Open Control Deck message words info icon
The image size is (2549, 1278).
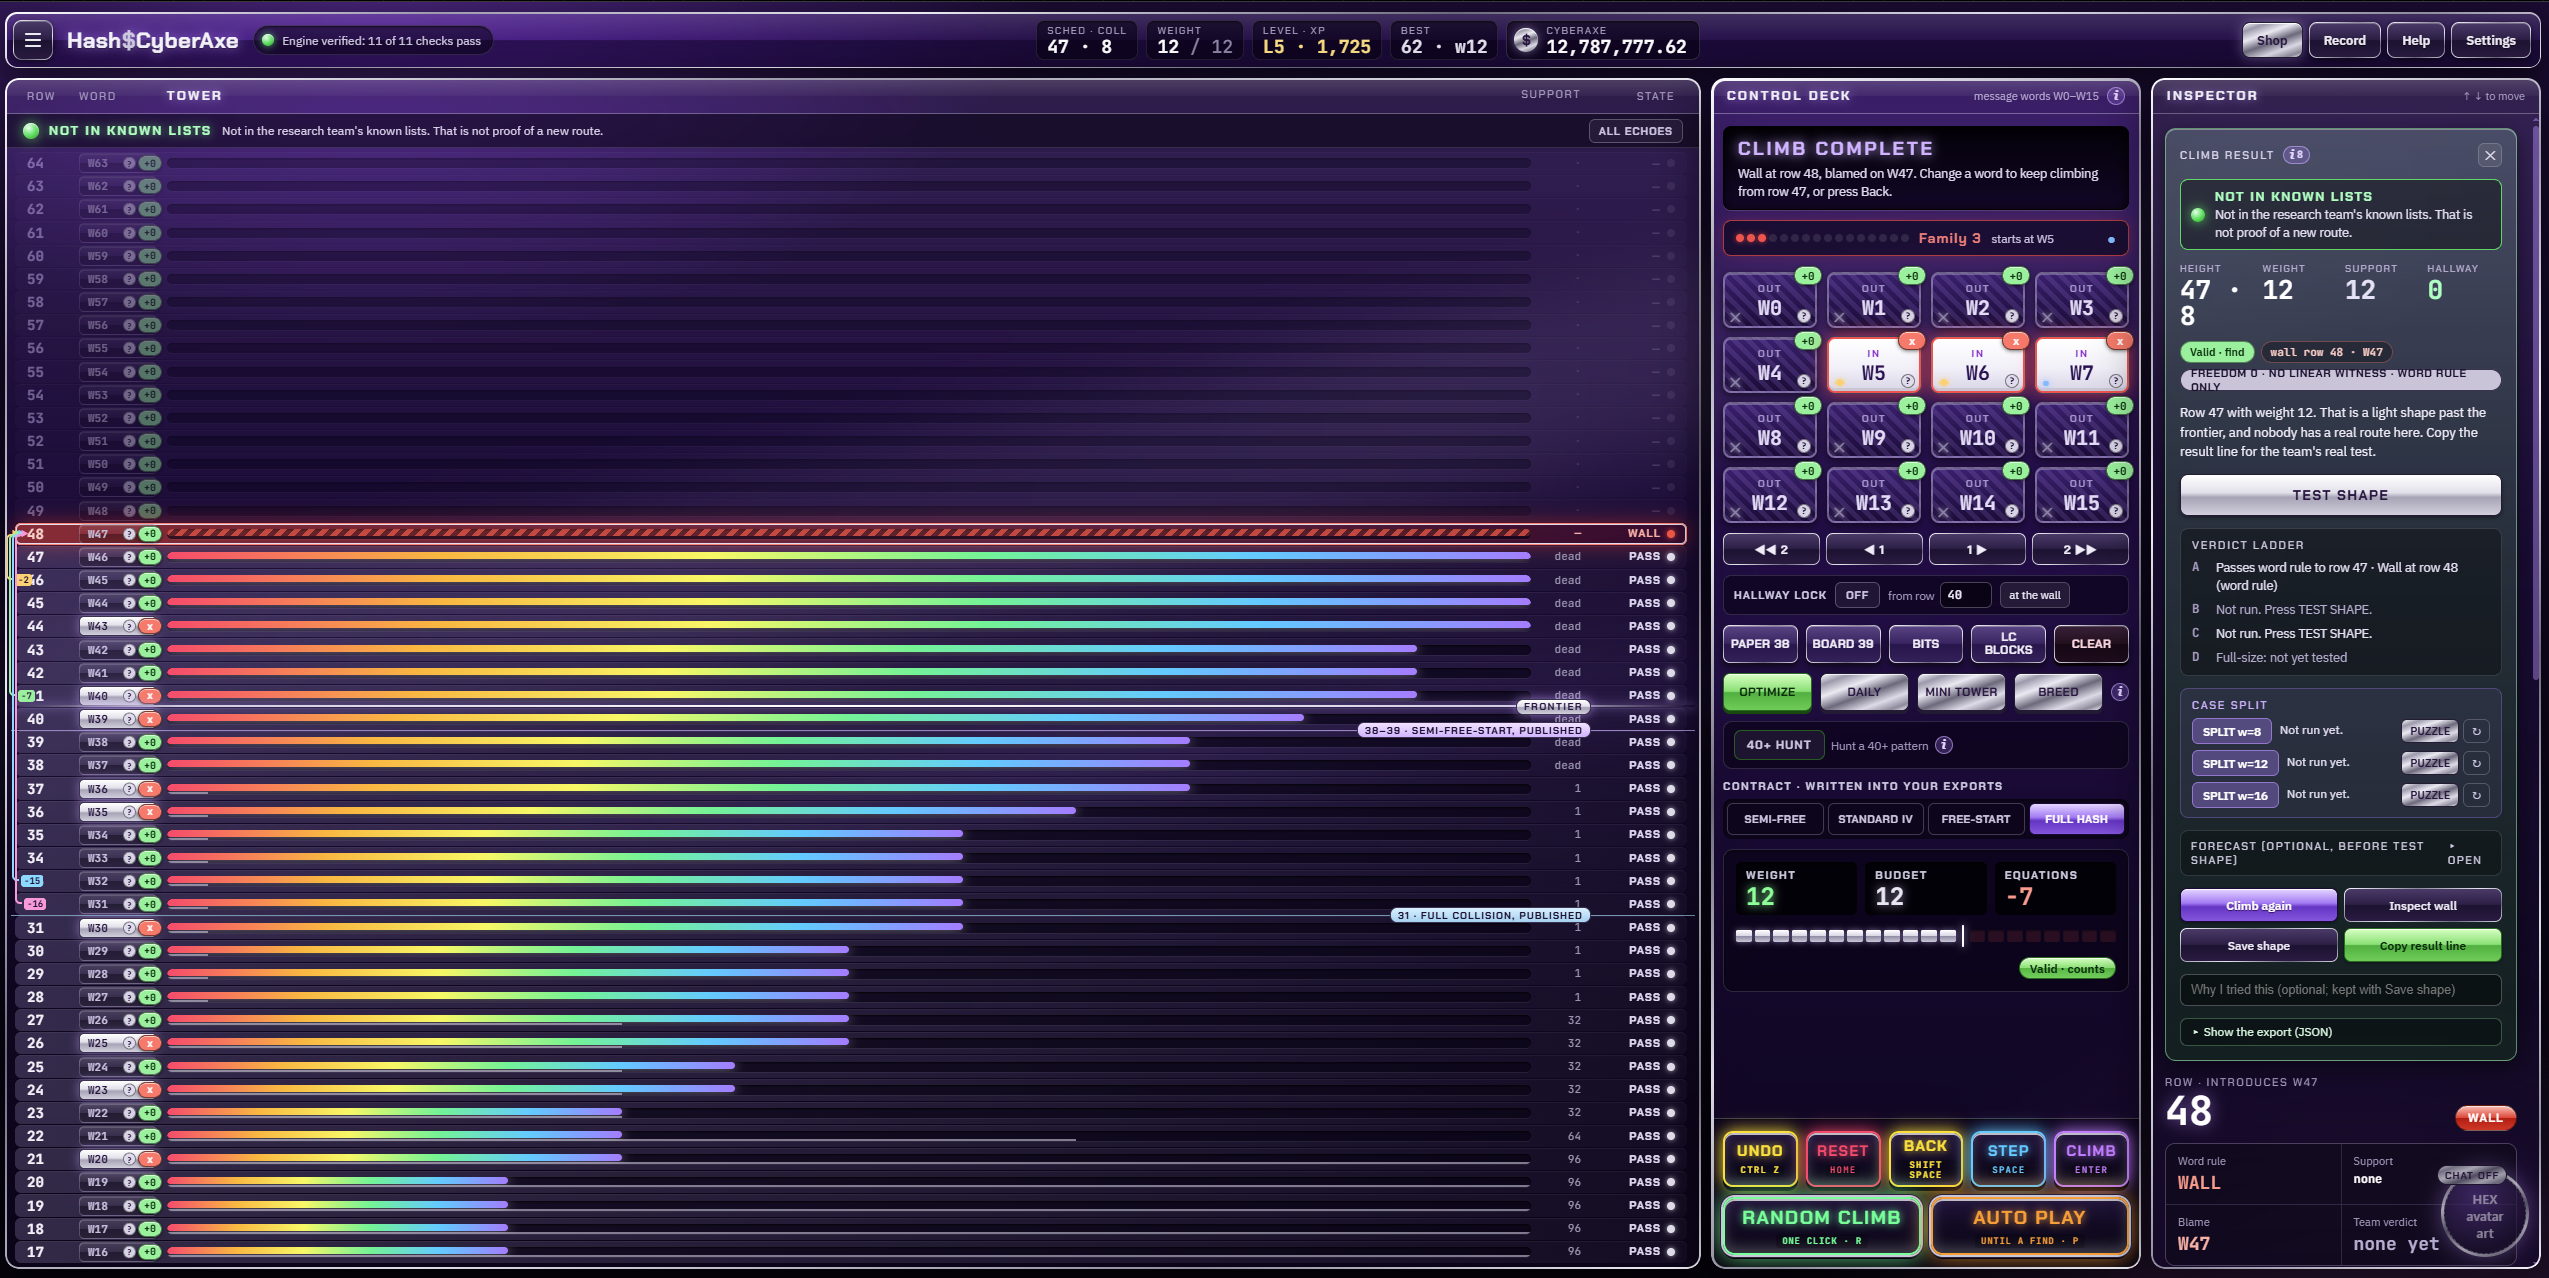pos(2116,96)
